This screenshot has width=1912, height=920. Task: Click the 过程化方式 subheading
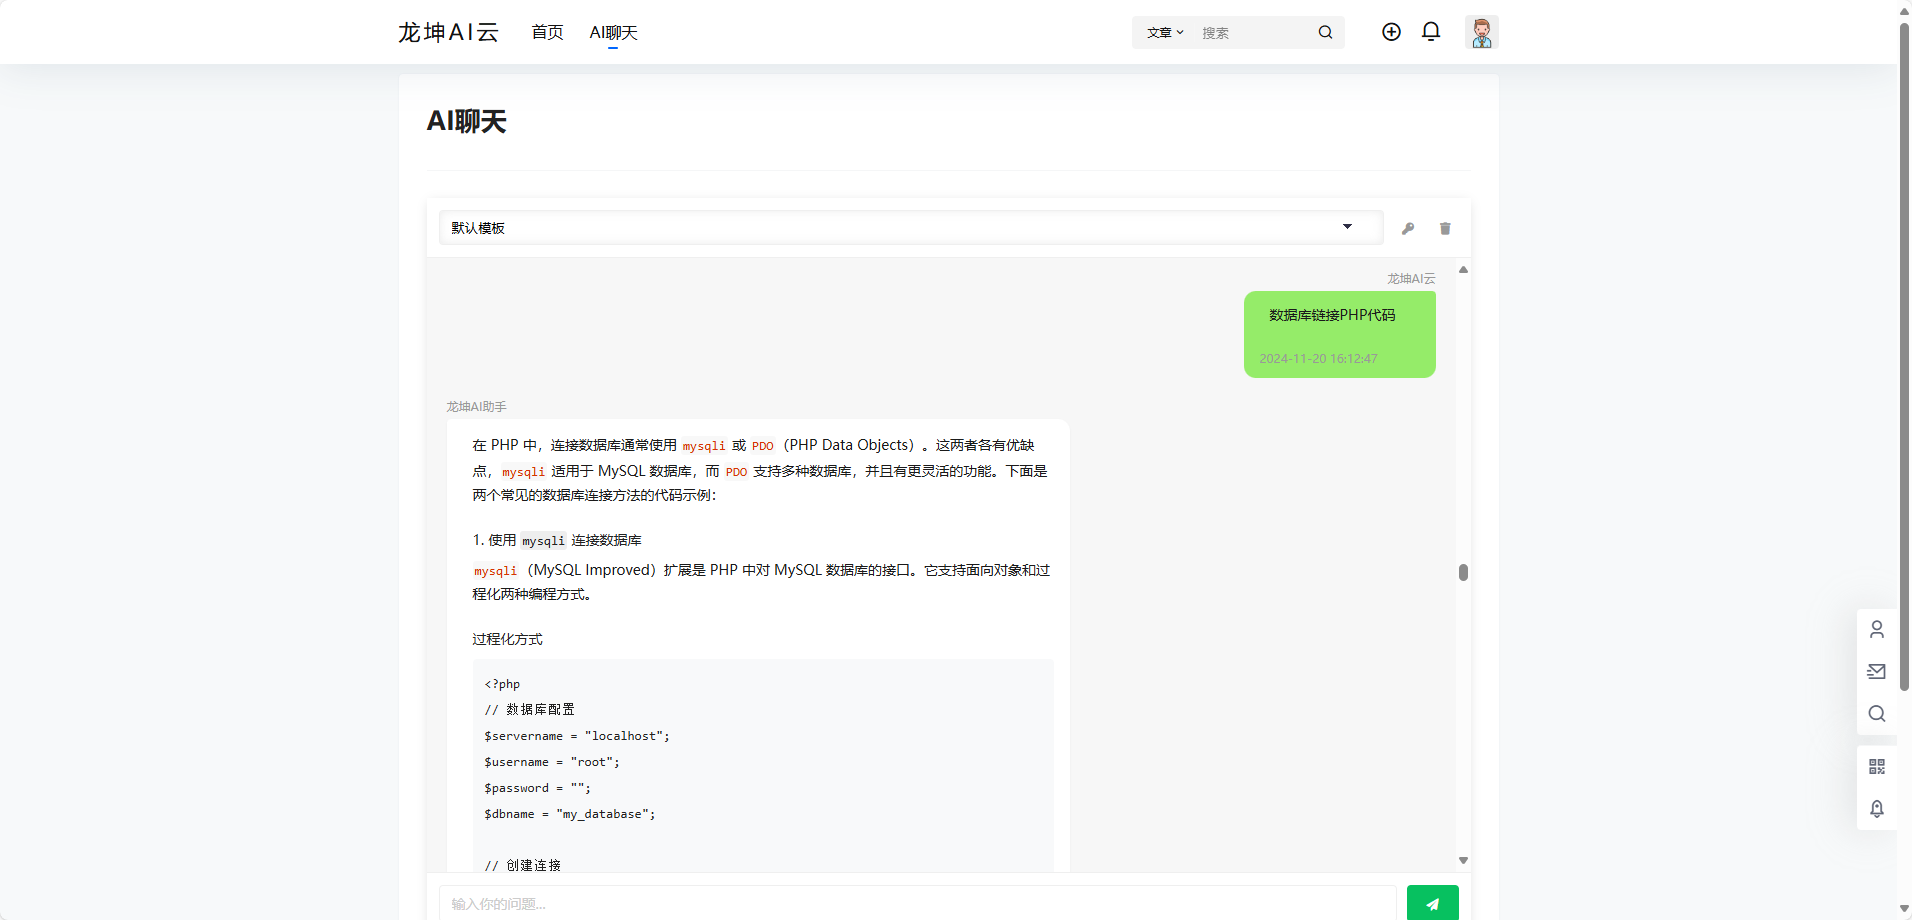(x=507, y=639)
